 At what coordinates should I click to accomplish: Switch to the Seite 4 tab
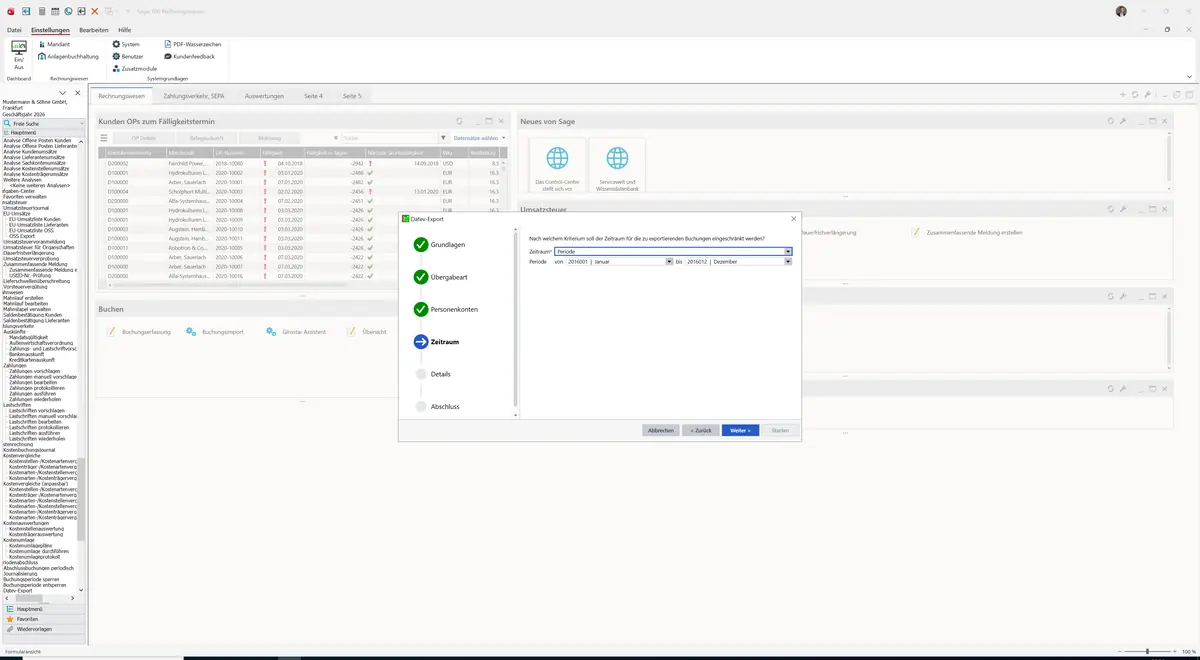point(314,96)
